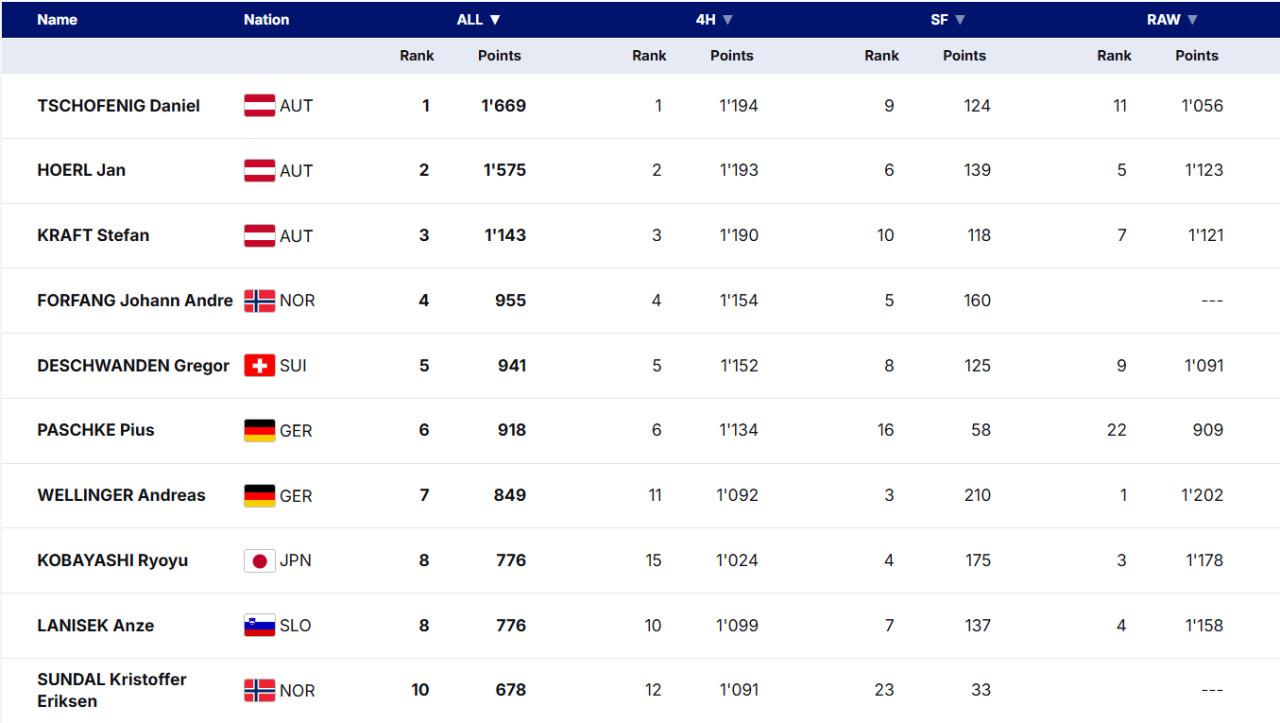Click the Austrian flag beside Hoerl Jan

259,170
